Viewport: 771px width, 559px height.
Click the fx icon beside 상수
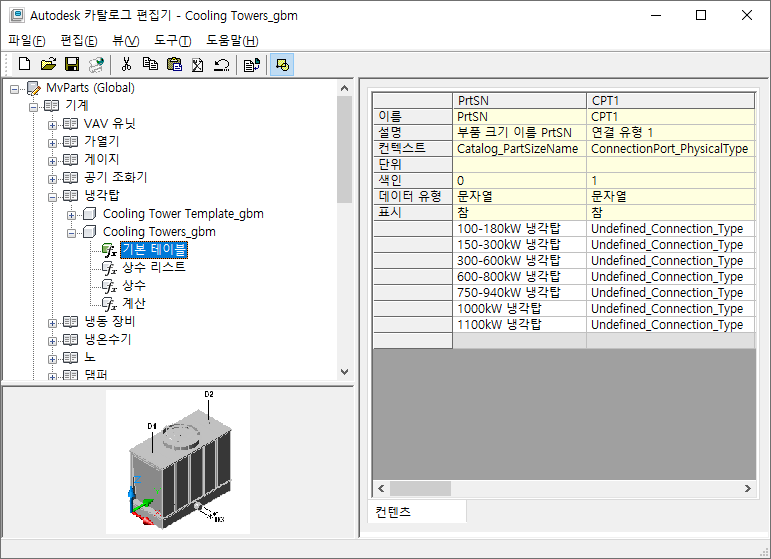pyautogui.click(x=109, y=286)
